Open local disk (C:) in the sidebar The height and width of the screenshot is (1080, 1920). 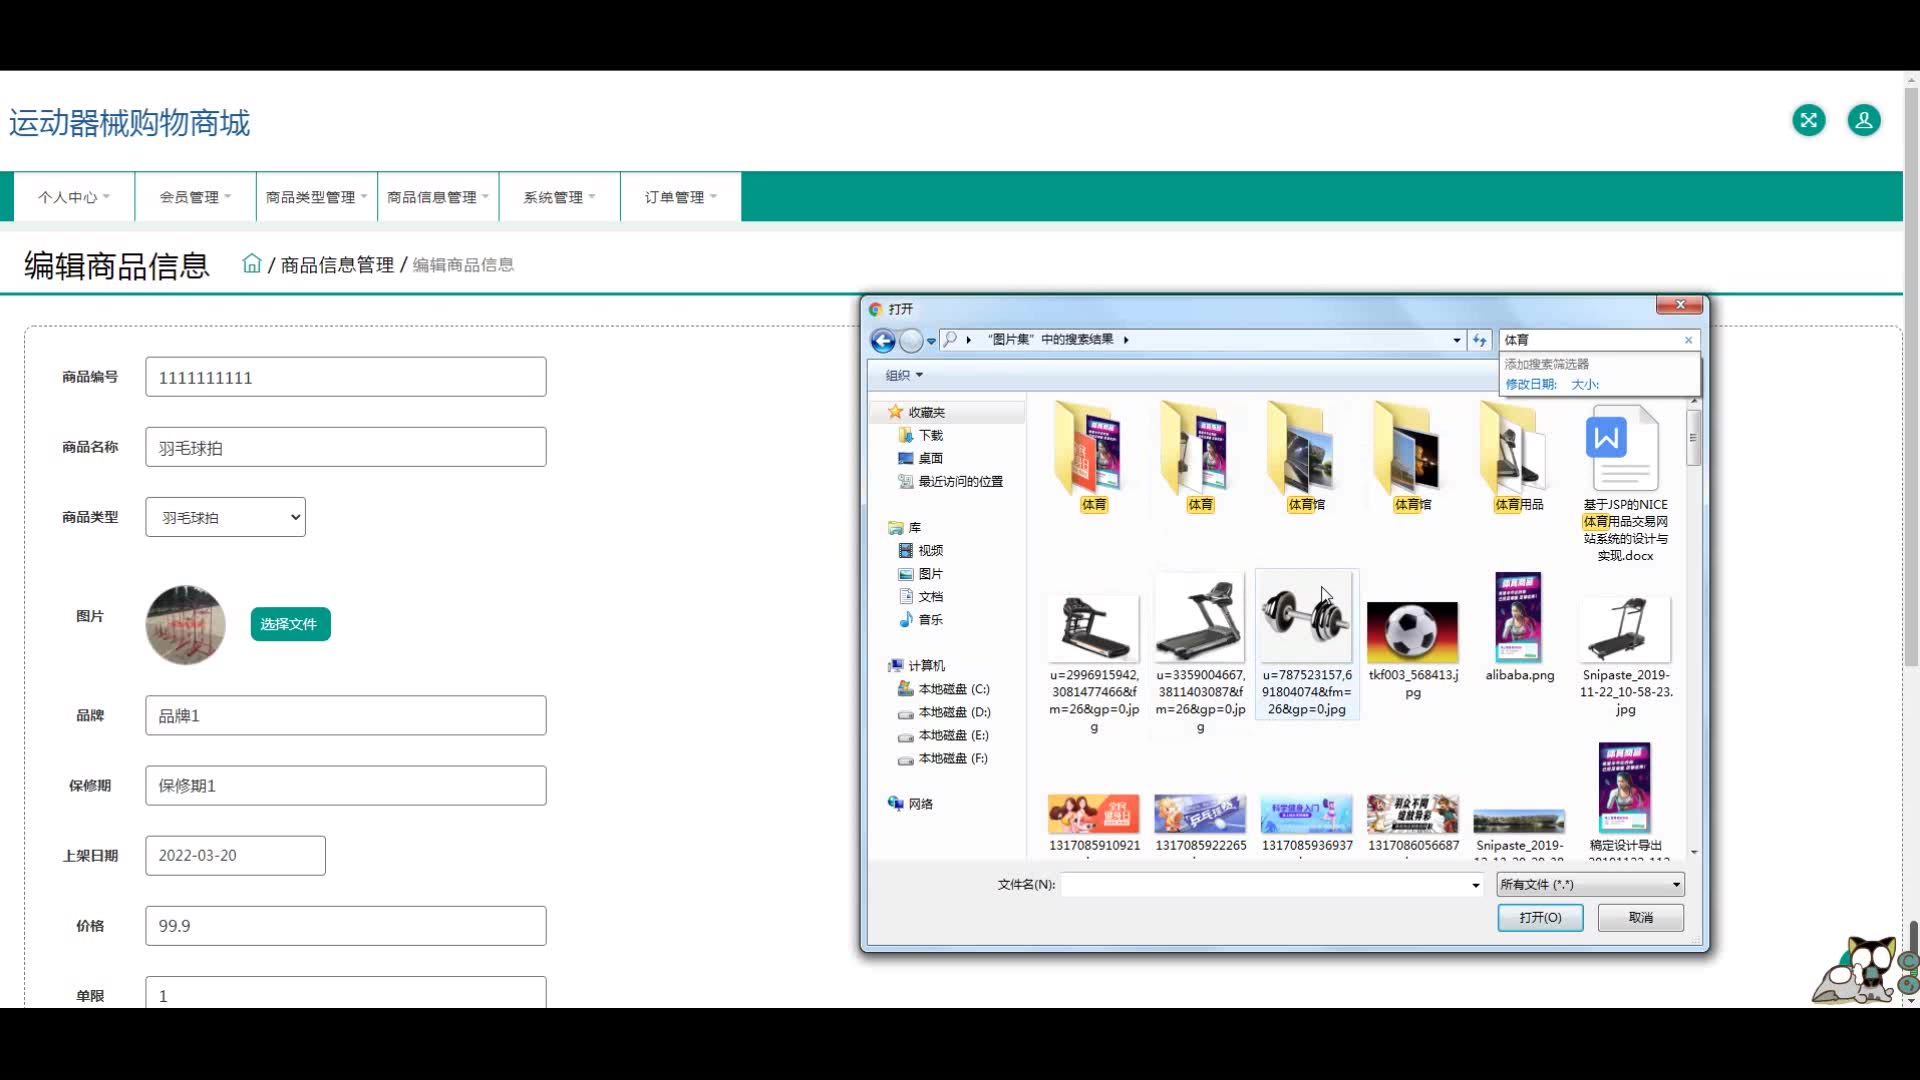point(953,689)
